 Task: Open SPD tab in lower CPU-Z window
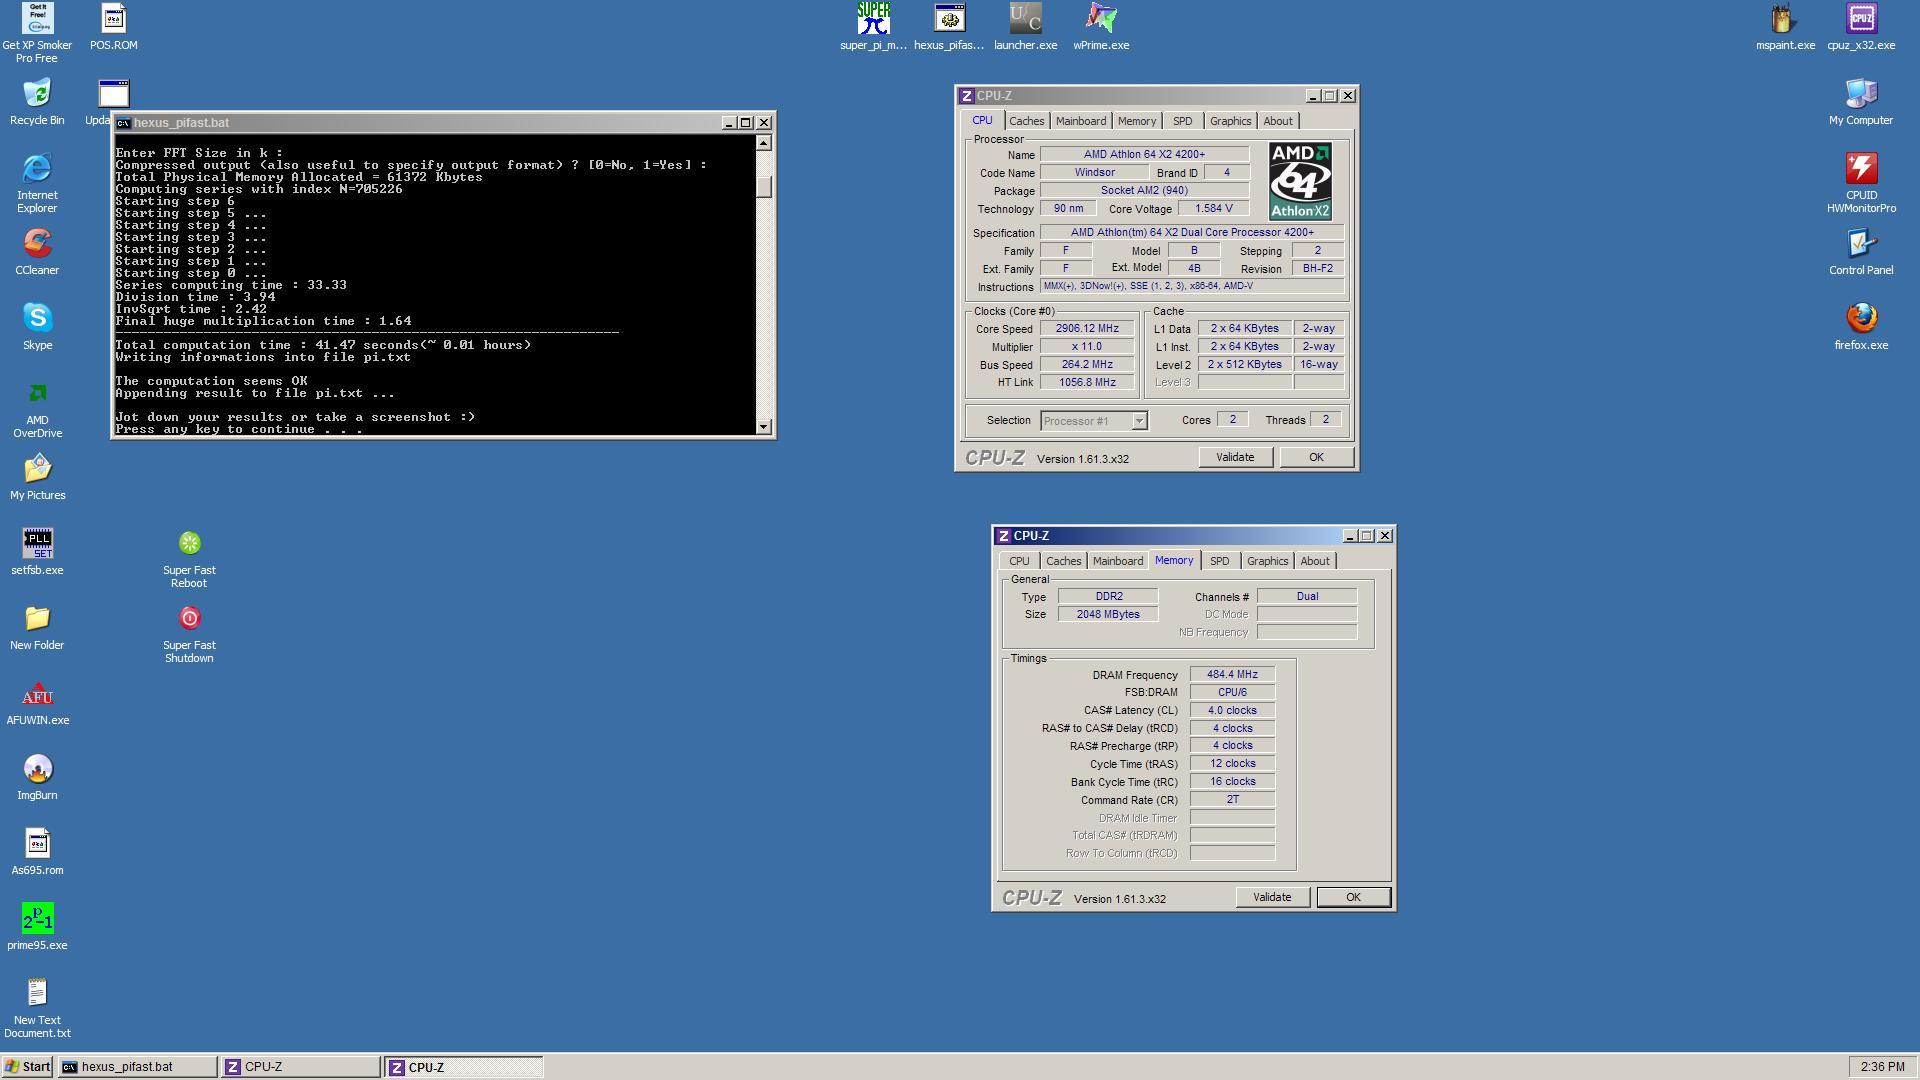click(1219, 561)
